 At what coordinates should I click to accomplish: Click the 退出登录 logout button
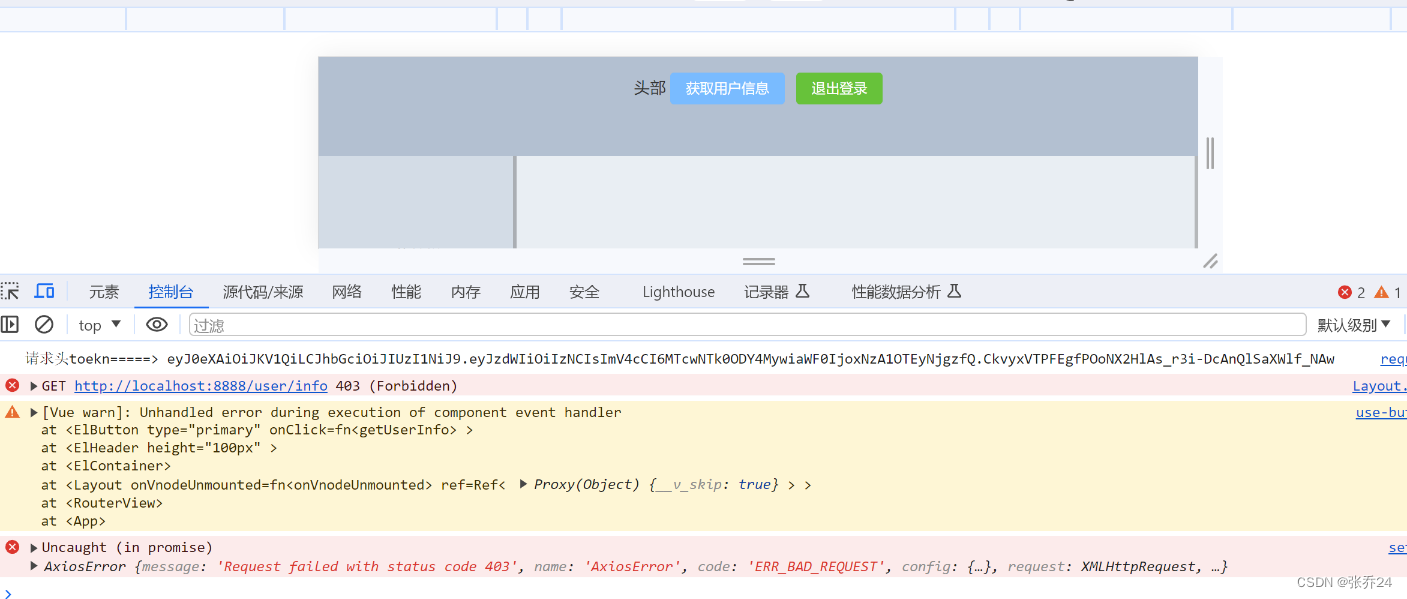pos(839,88)
